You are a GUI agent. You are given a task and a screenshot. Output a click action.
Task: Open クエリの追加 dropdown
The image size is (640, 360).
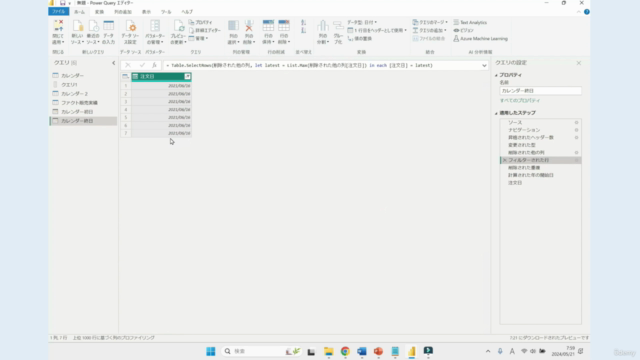coord(429,30)
